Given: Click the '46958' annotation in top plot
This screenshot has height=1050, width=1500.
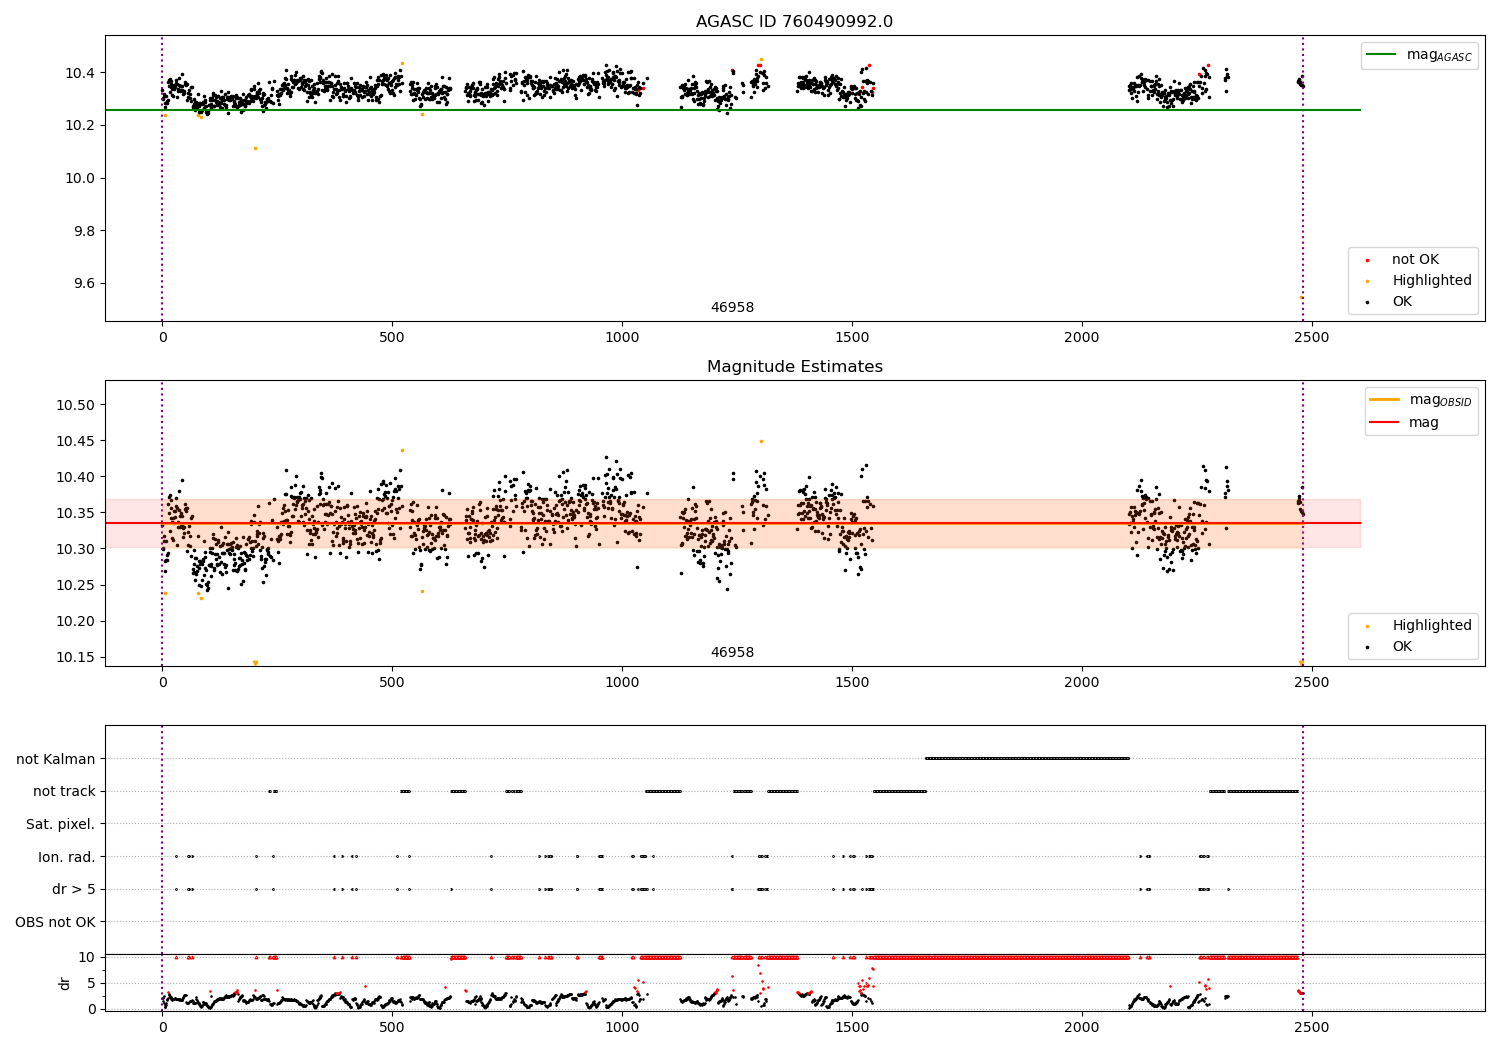Looking at the screenshot, I should click(x=732, y=308).
